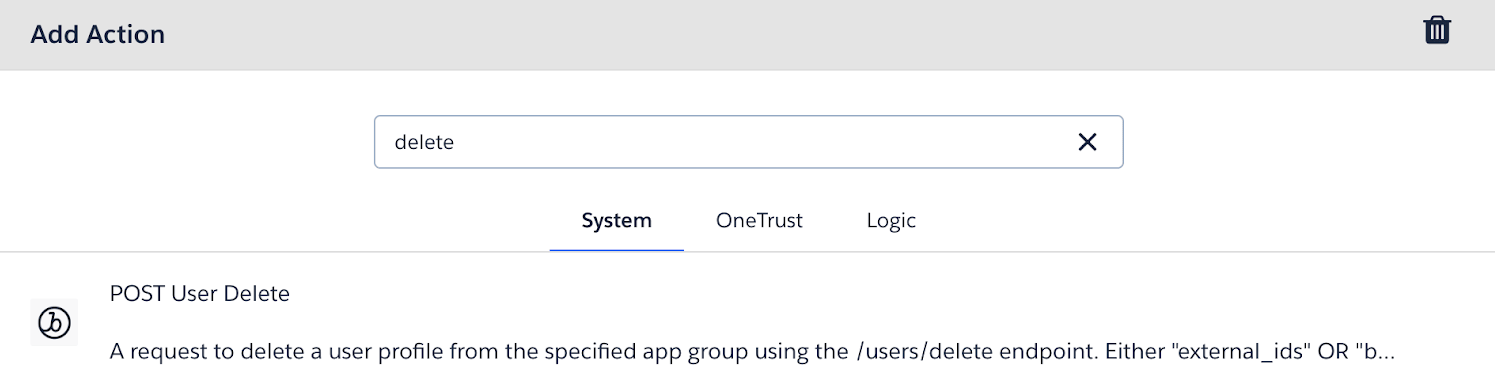Screen dimensions: 1495x388
Task: Select the Logic tab
Action: [891, 220]
